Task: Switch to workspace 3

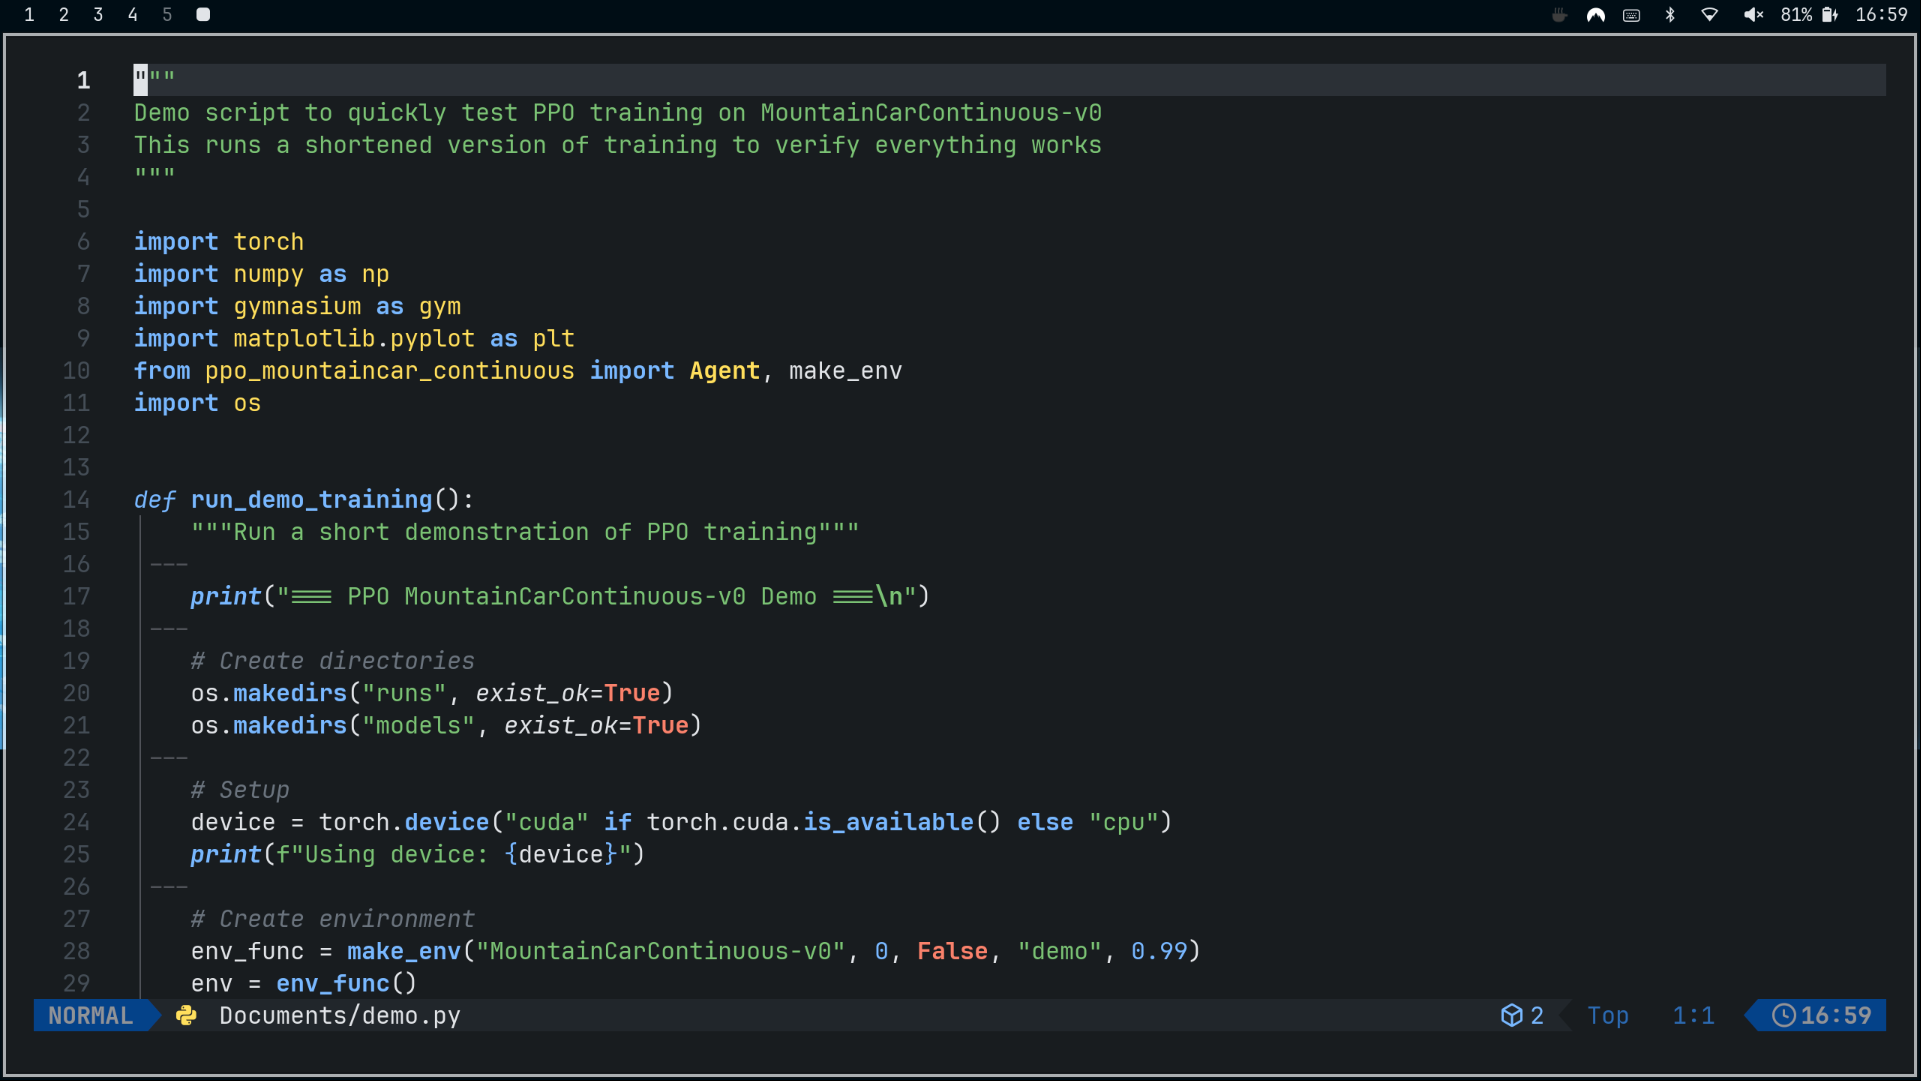Action: click(x=98, y=15)
